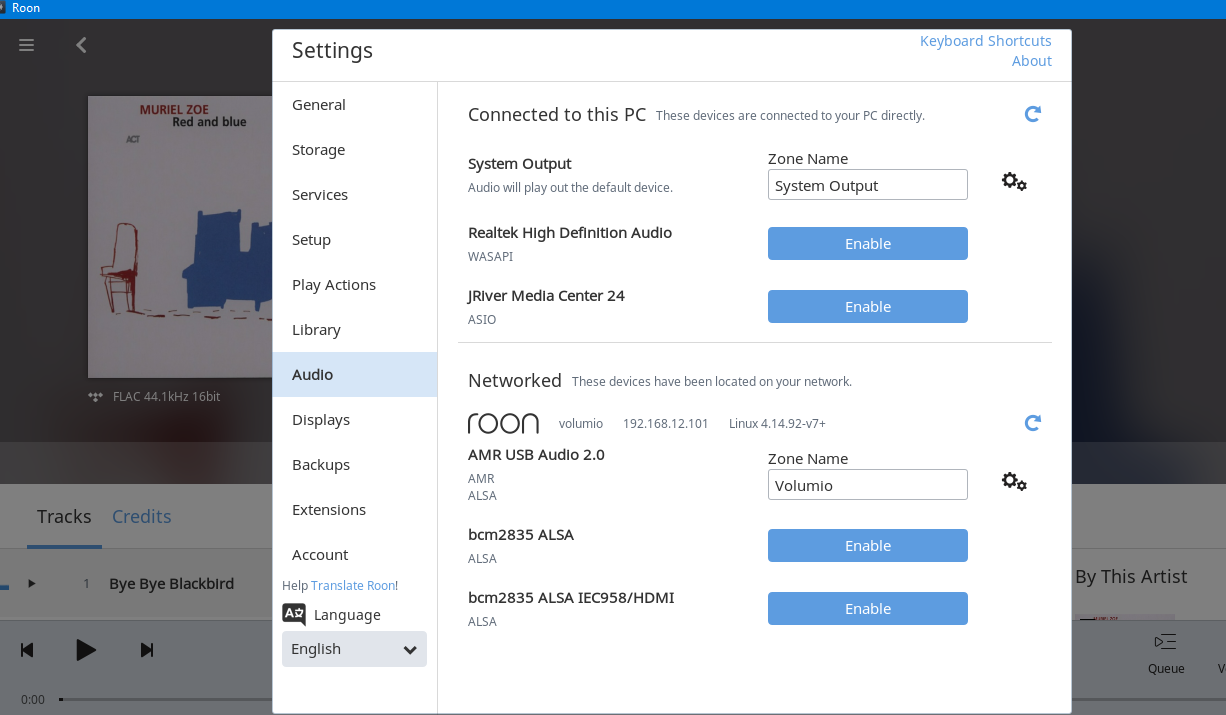Click the AMR USB Audio 2.0 device name

click(536, 455)
